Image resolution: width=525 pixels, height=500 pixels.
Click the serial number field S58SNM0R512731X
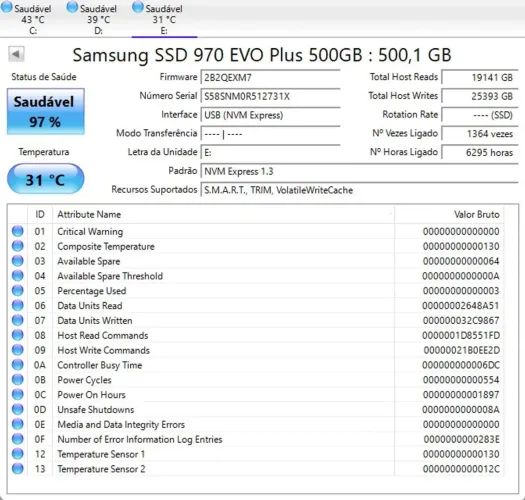tap(270, 96)
